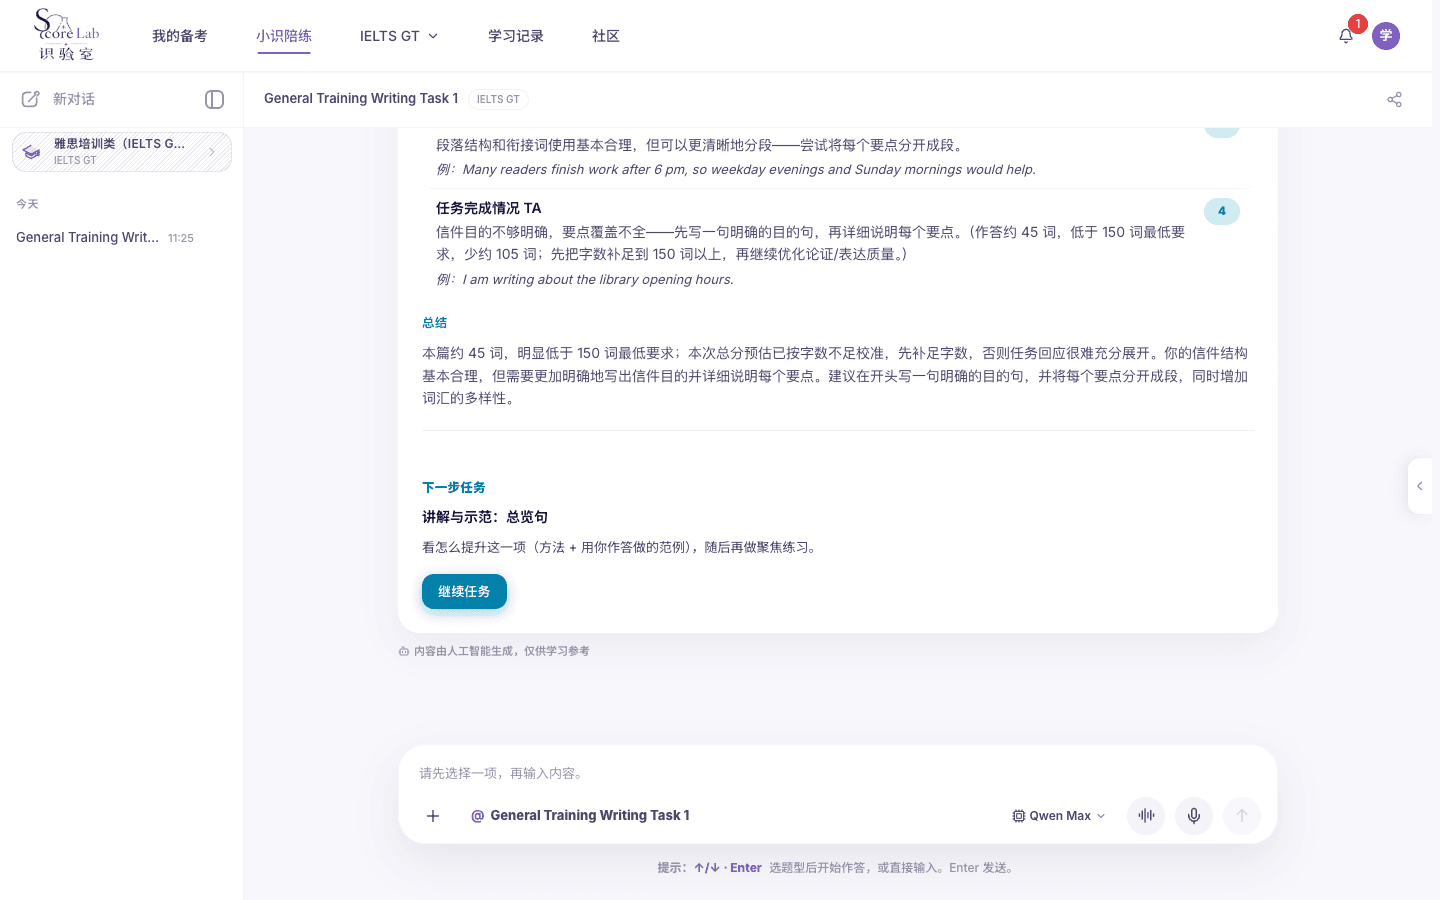Click the IELTS GT badge in header
This screenshot has width=1440, height=900.
pyautogui.click(x=498, y=99)
